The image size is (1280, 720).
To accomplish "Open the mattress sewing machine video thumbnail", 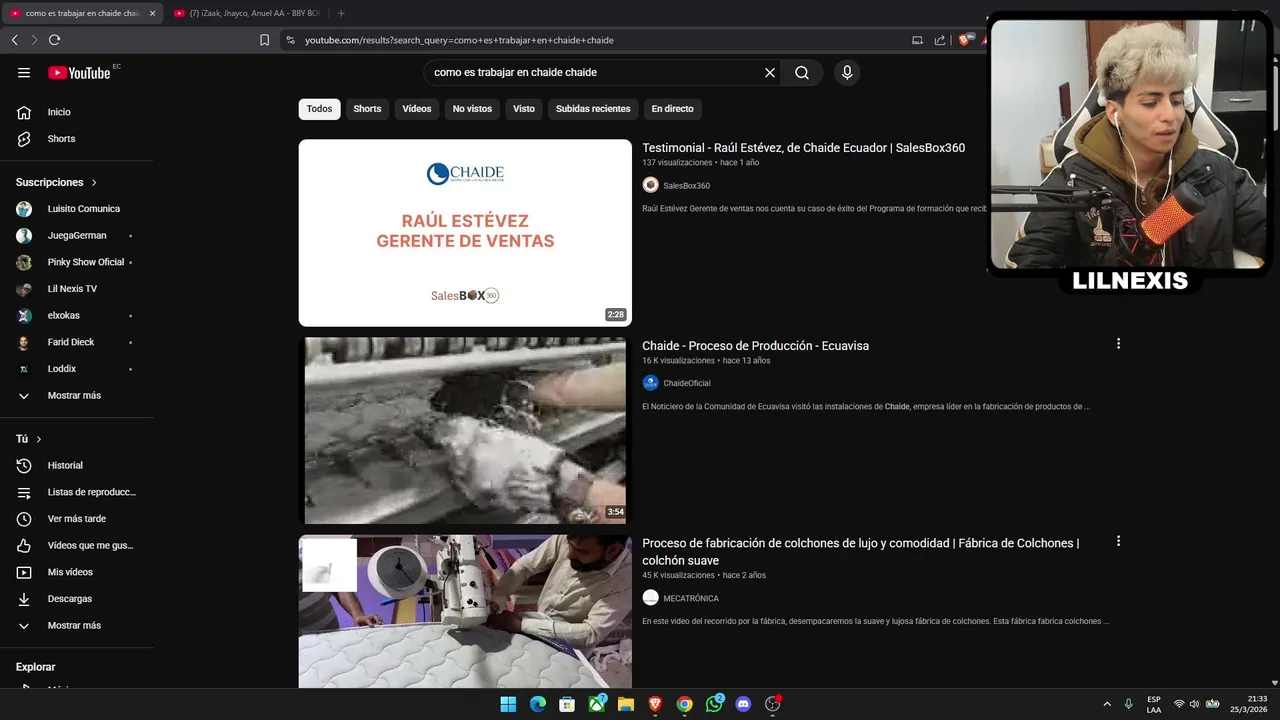I will pyautogui.click(x=465, y=611).
